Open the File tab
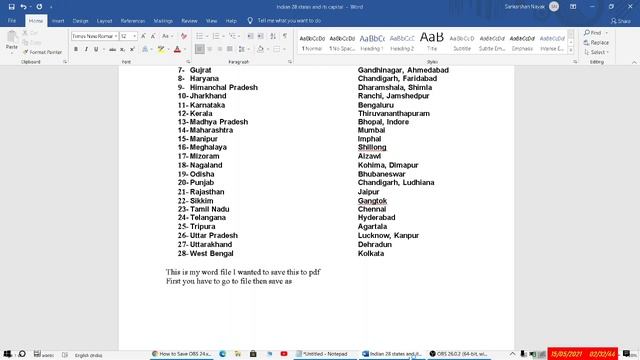The image size is (640, 360). (x=12, y=21)
